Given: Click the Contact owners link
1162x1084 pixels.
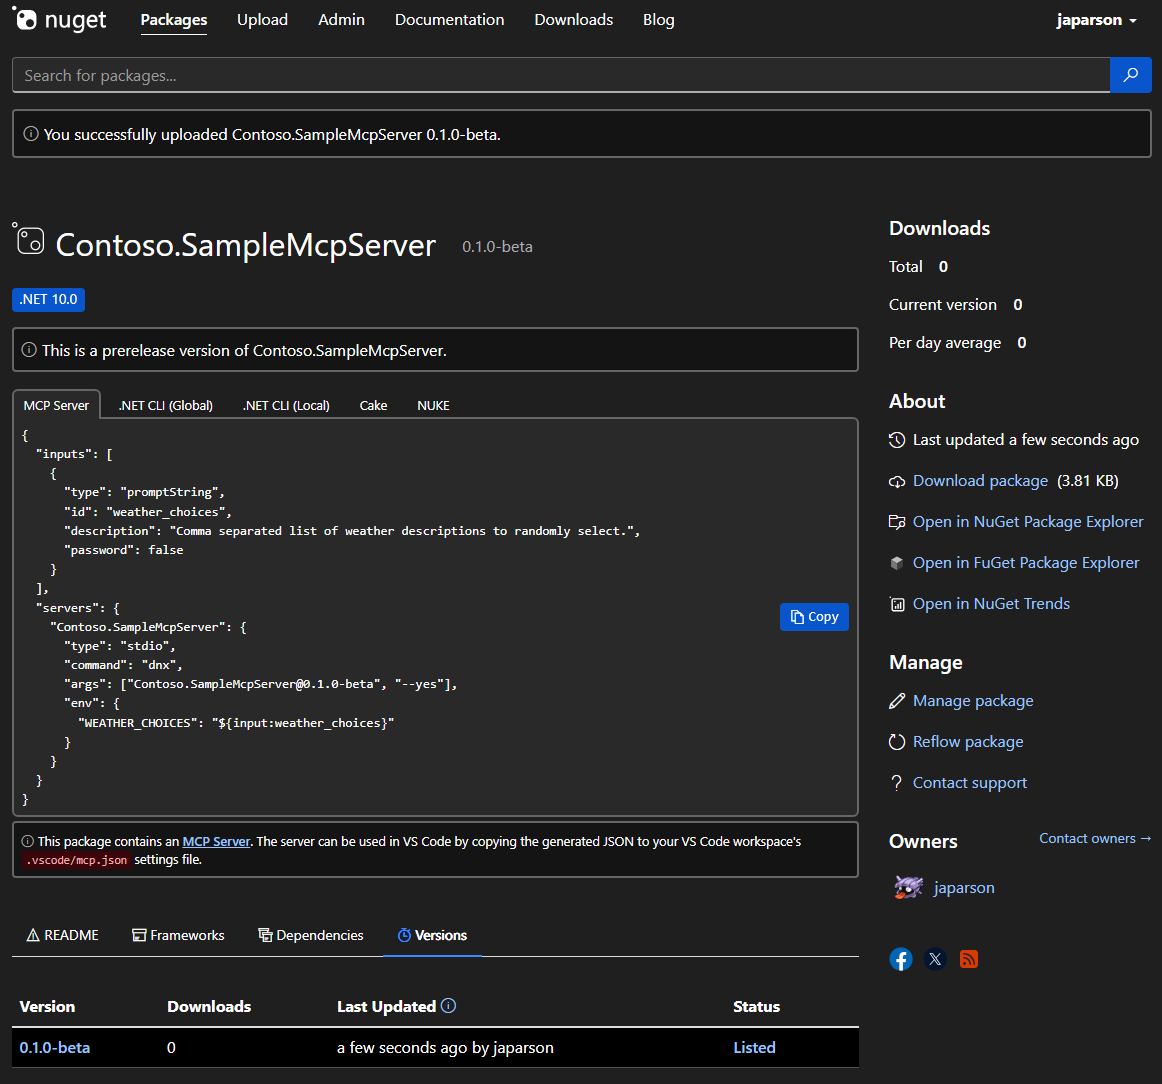Looking at the screenshot, I should tap(1095, 838).
